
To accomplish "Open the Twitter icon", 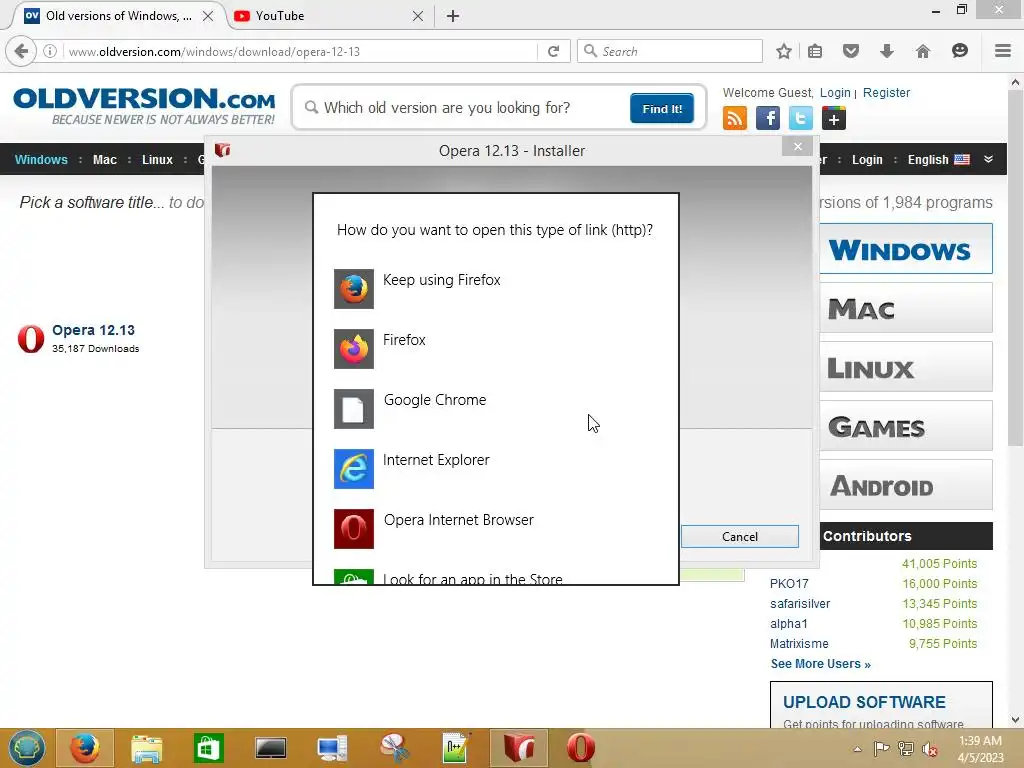I will pos(801,118).
